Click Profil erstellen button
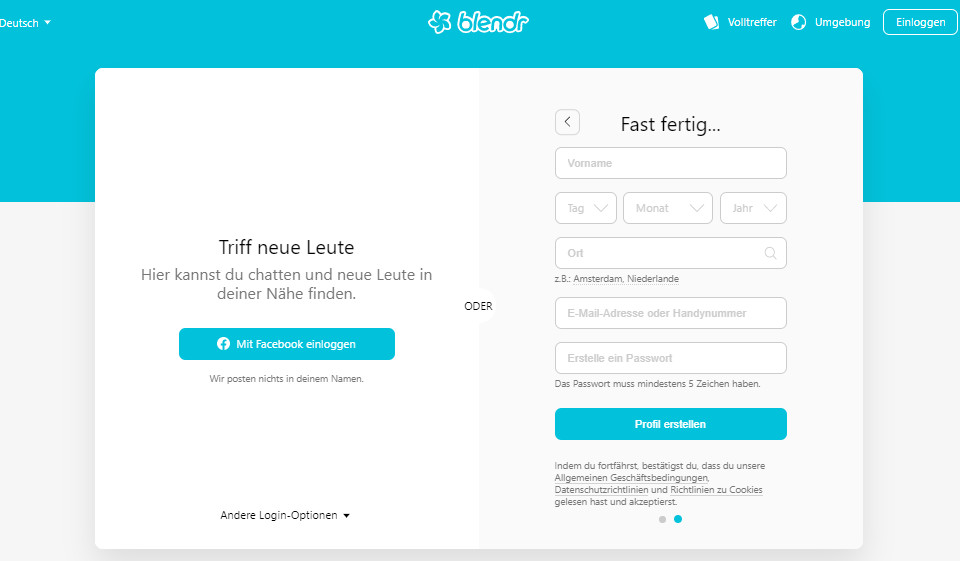The height and width of the screenshot is (561, 960). (670, 424)
